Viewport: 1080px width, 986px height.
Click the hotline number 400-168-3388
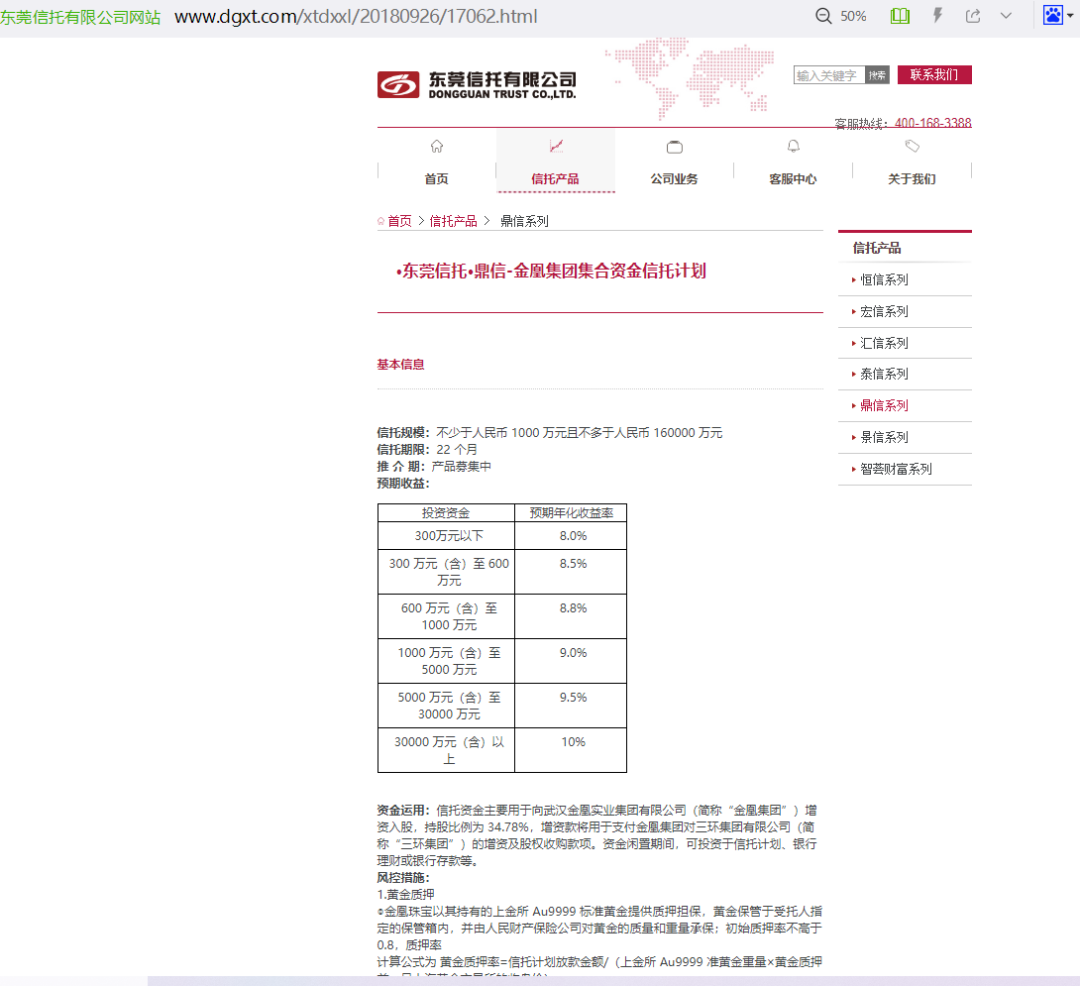tap(933, 123)
